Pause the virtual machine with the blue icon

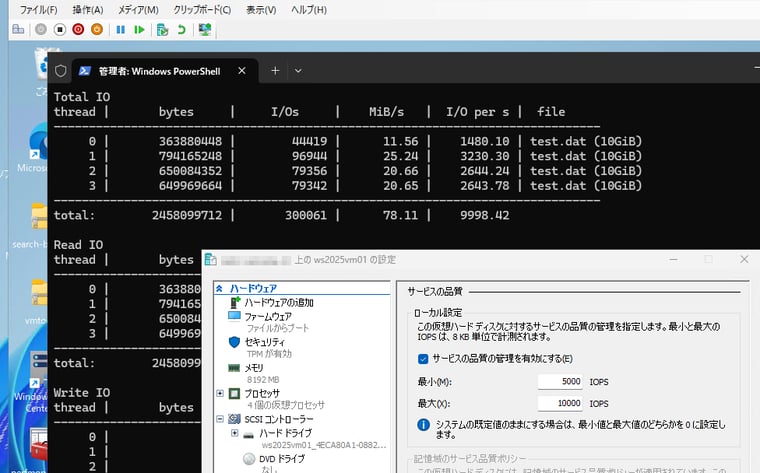(x=121, y=30)
